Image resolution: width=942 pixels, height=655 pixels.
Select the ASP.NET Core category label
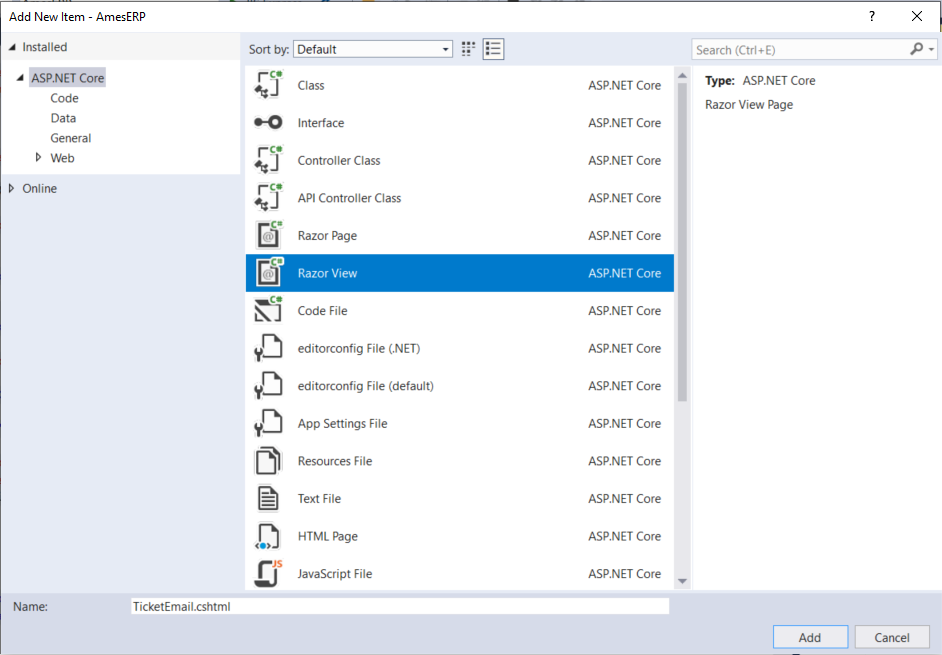tap(68, 78)
